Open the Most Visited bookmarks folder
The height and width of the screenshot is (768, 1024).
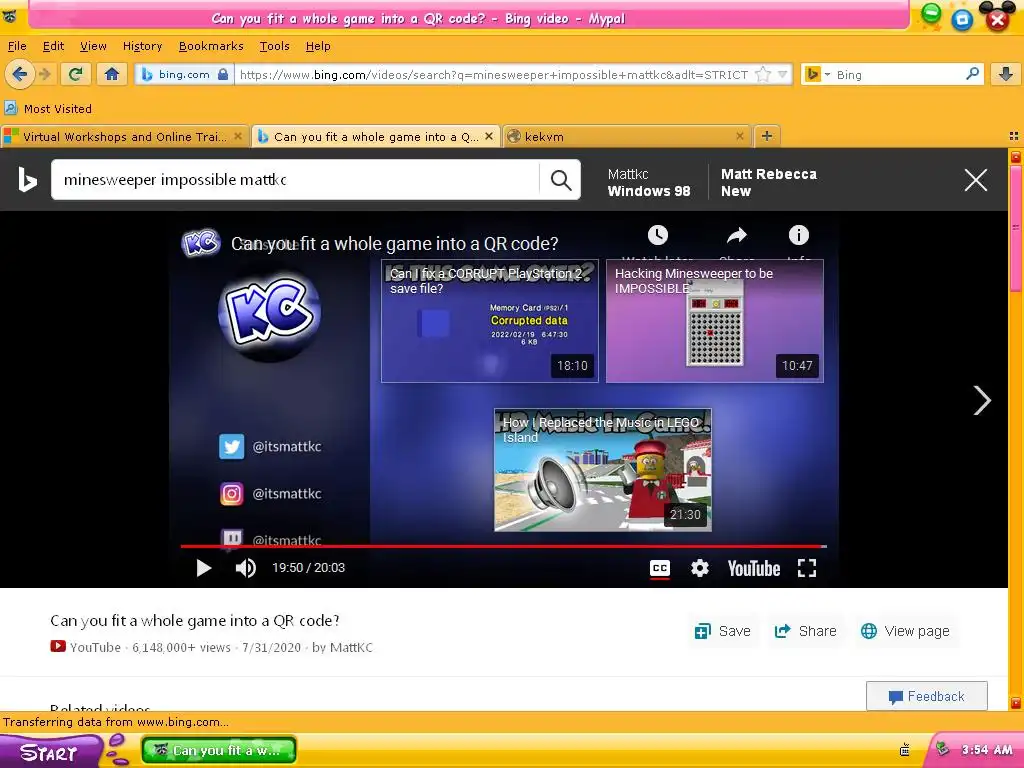(48, 108)
